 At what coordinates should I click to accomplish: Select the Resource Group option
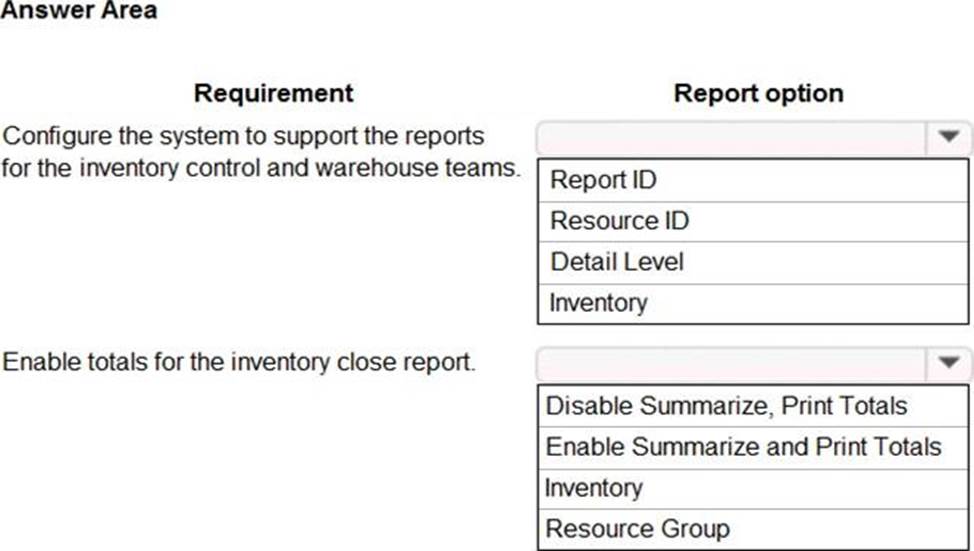[x=637, y=528]
